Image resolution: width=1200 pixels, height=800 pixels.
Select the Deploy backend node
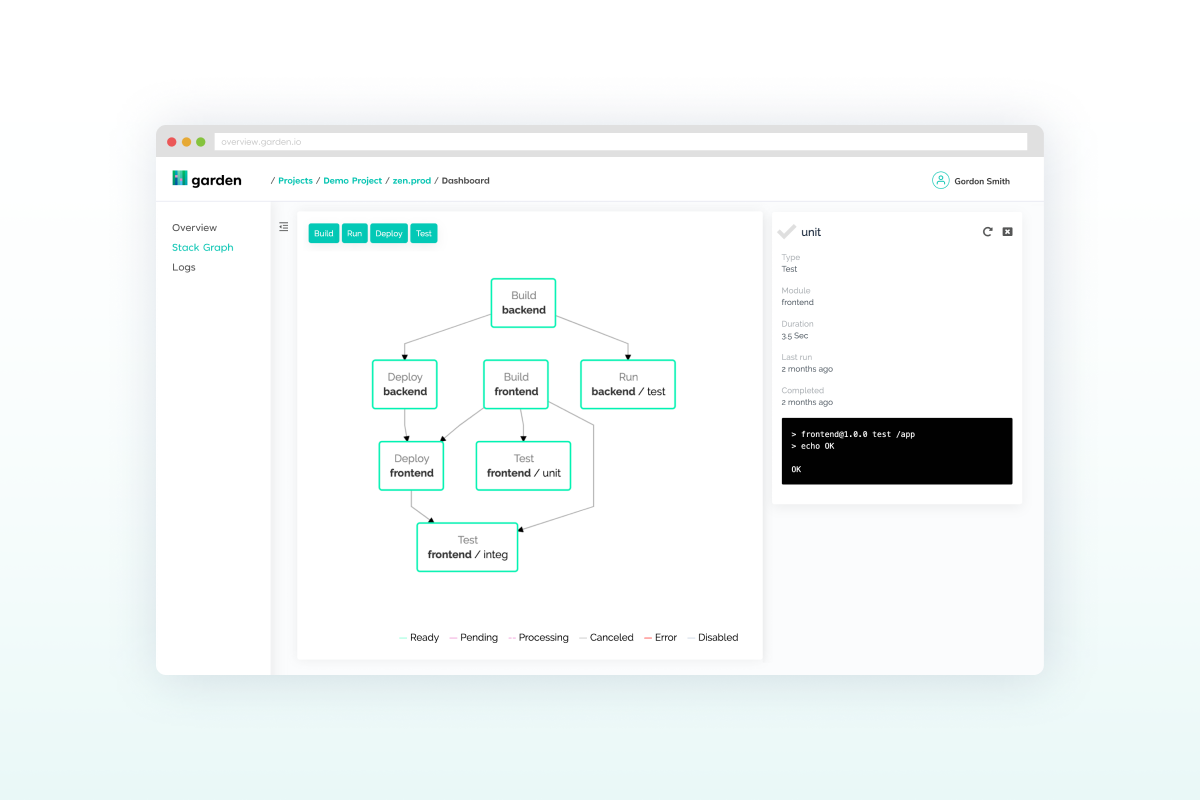[405, 384]
